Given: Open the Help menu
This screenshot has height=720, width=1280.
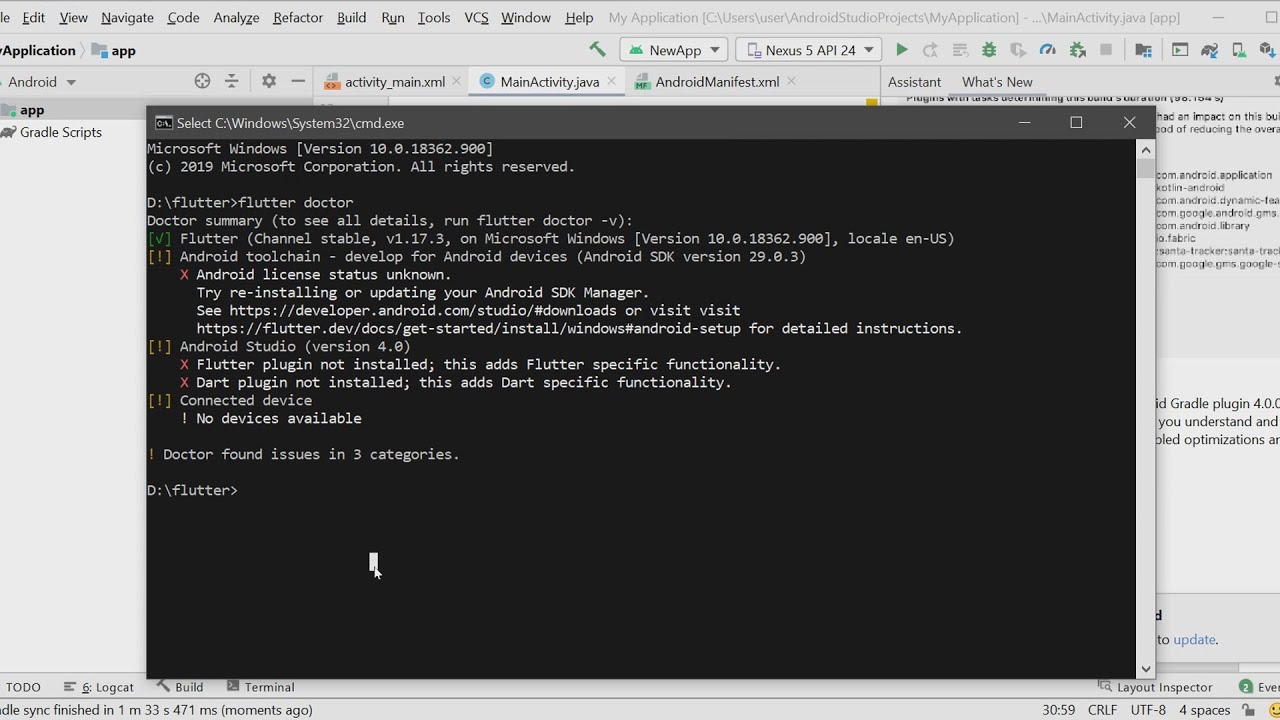Looking at the screenshot, I should coord(579,17).
